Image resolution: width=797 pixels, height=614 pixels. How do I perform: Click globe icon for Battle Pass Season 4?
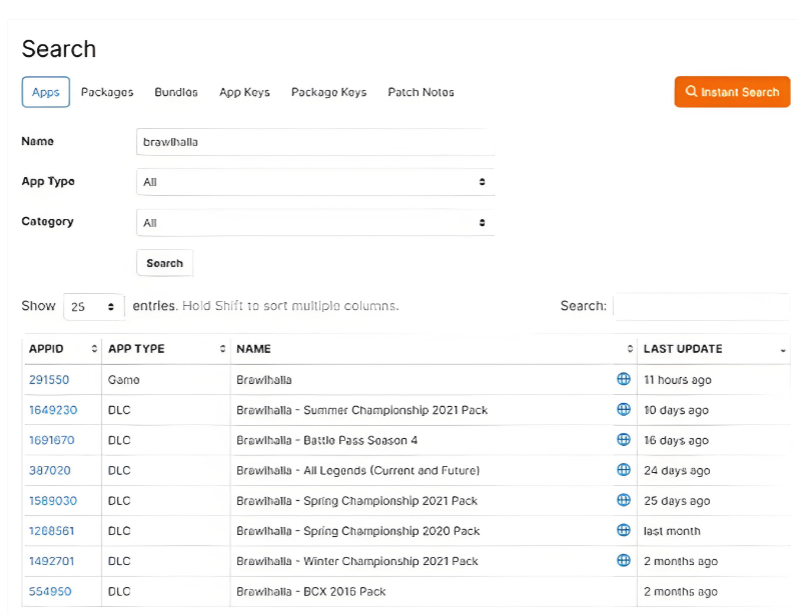pos(623,440)
